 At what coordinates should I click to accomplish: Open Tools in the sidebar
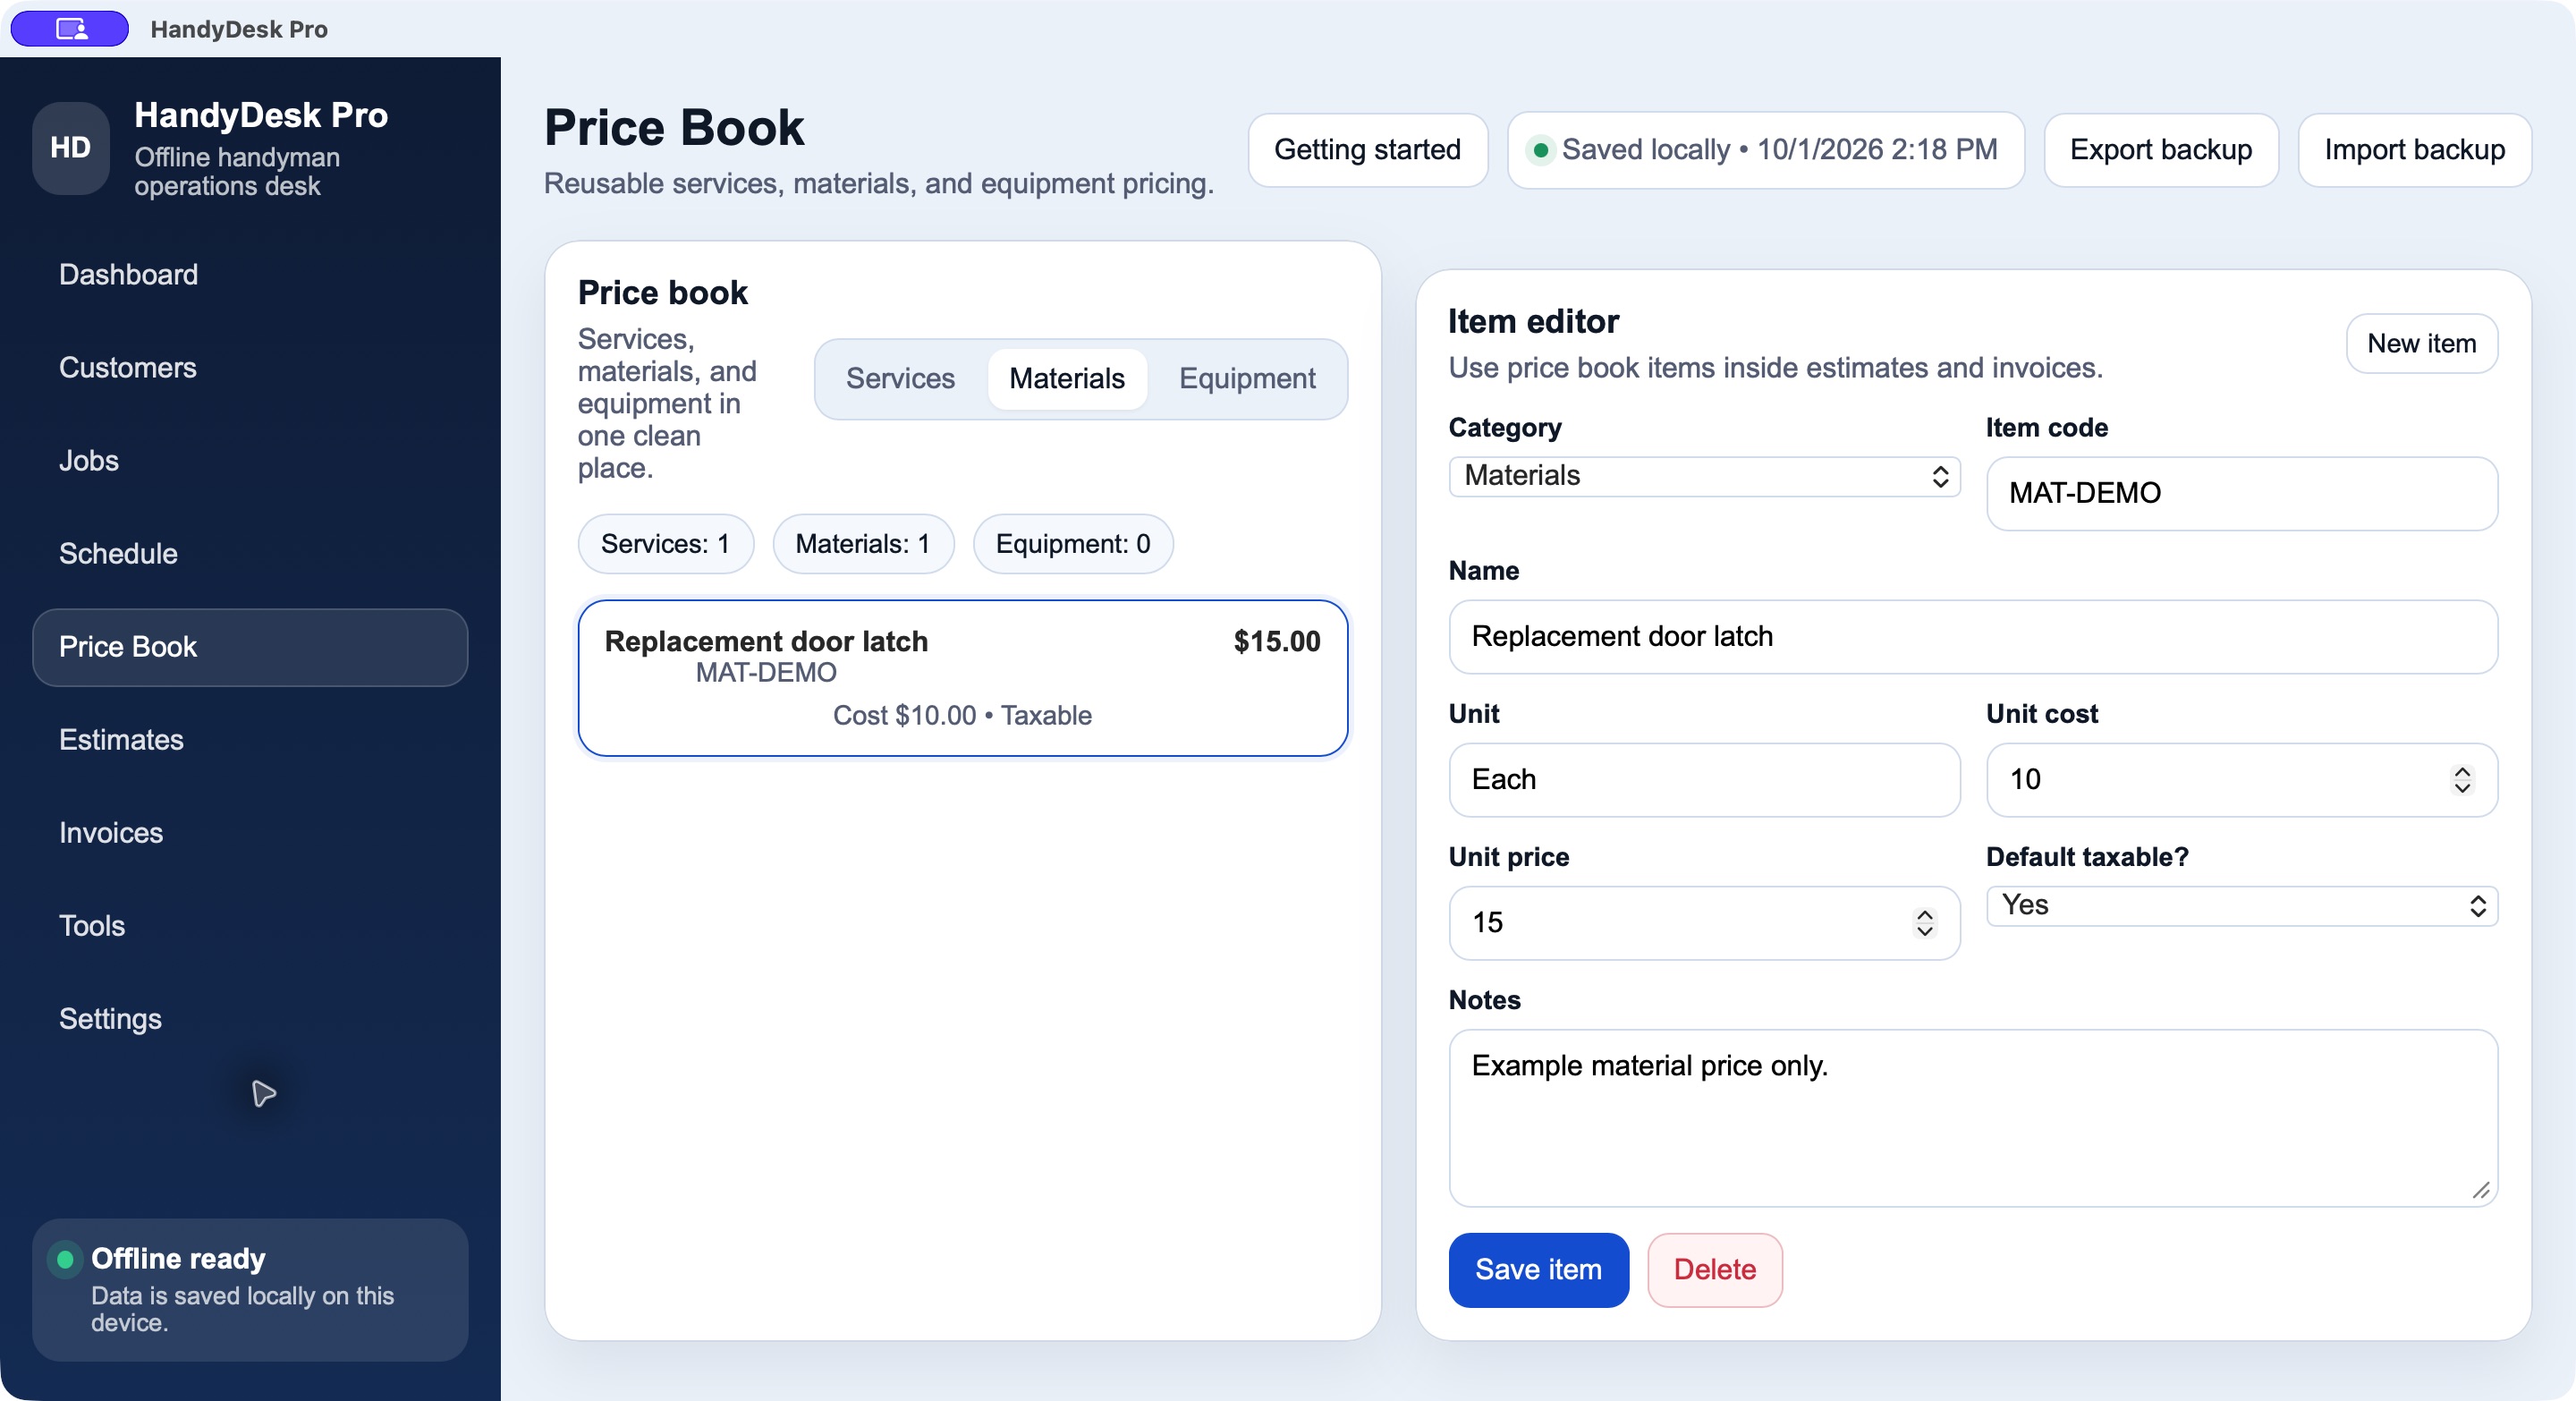[x=250, y=926]
